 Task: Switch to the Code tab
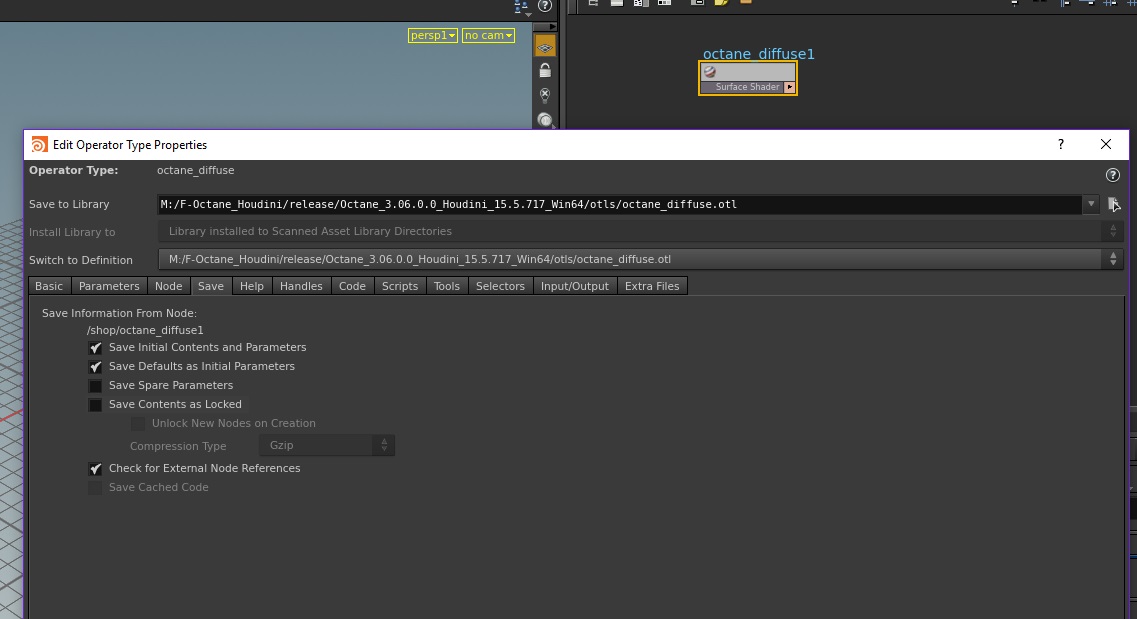pos(352,286)
